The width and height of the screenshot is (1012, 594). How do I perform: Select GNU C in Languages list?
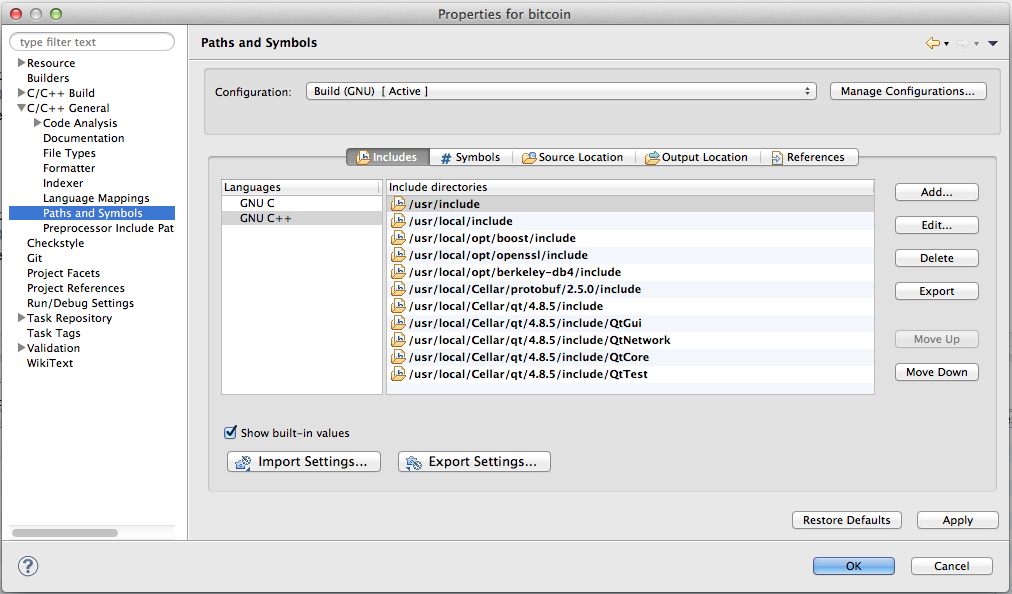[x=302, y=203]
